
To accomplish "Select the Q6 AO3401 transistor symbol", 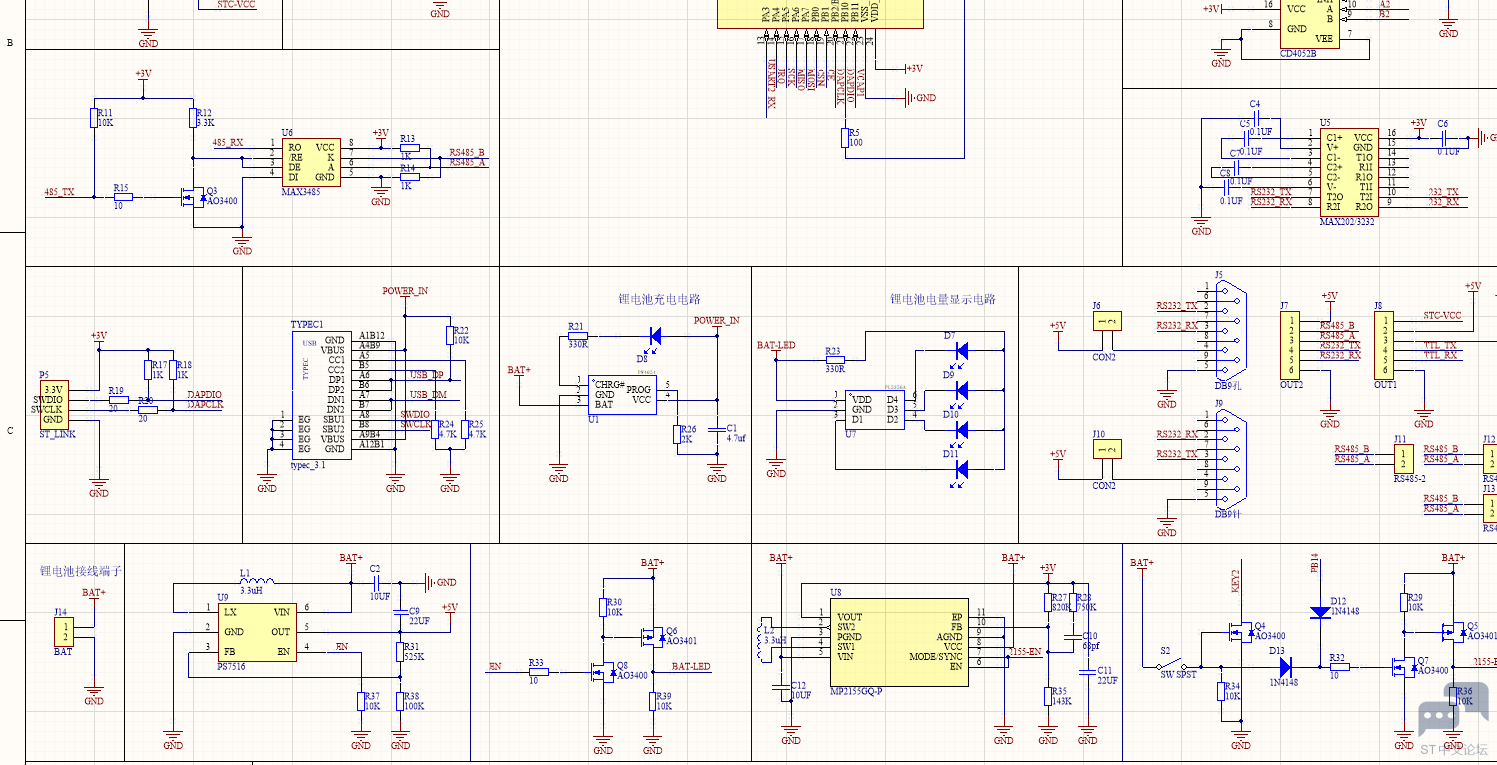I will pyautogui.click(x=653, y=635).
